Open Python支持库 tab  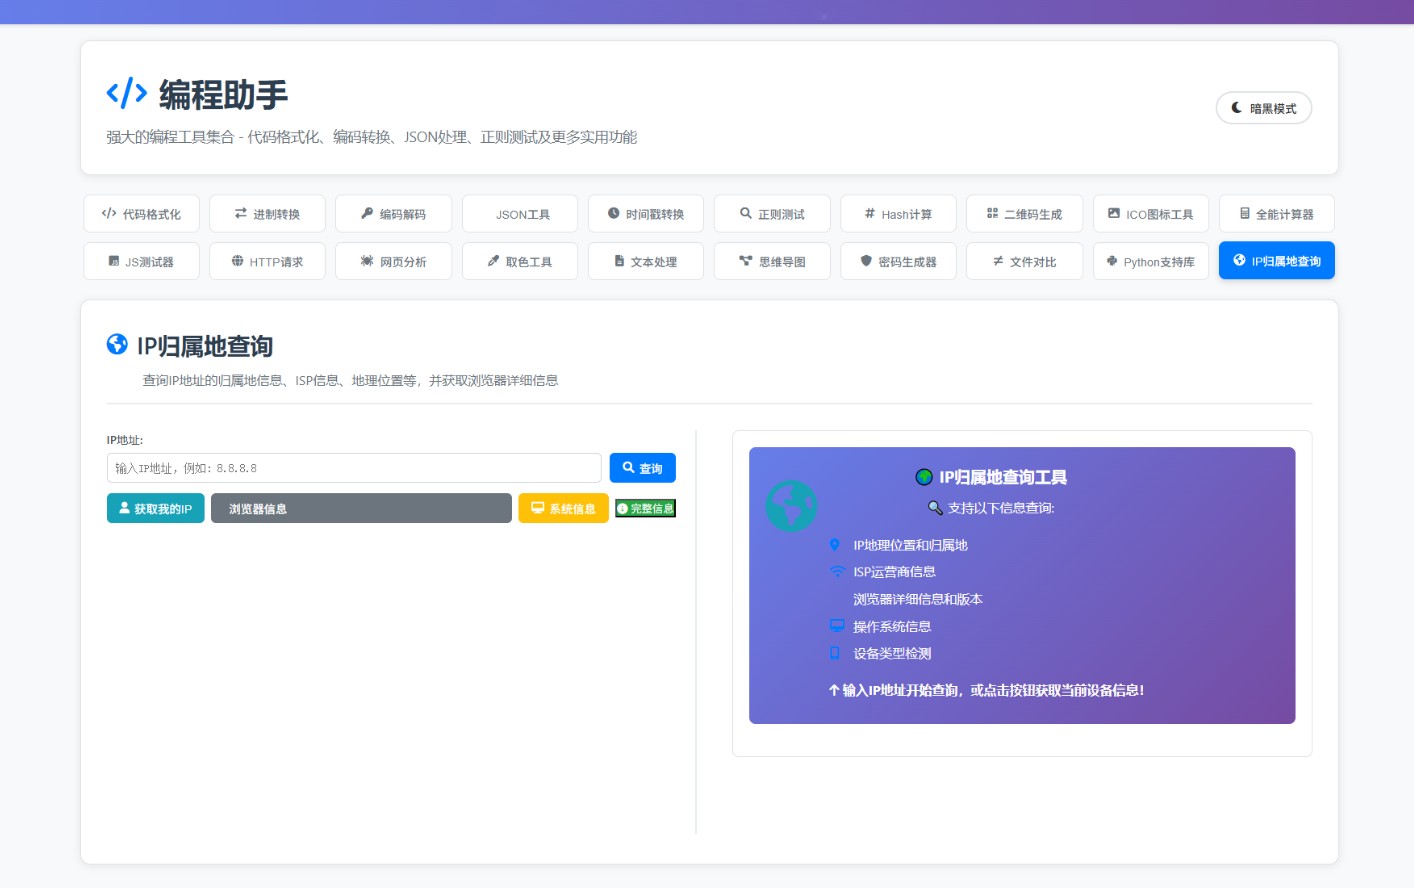point(1151,261)
